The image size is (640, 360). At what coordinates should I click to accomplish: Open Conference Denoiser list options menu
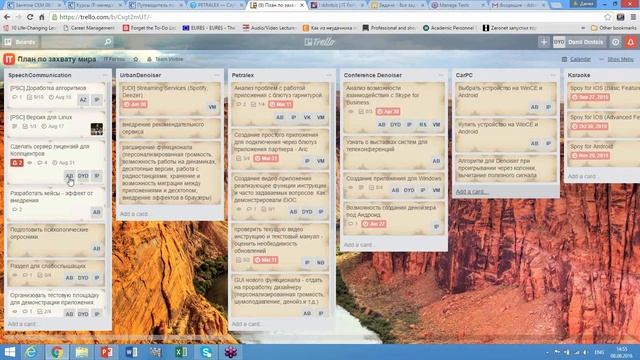(441, 75)
